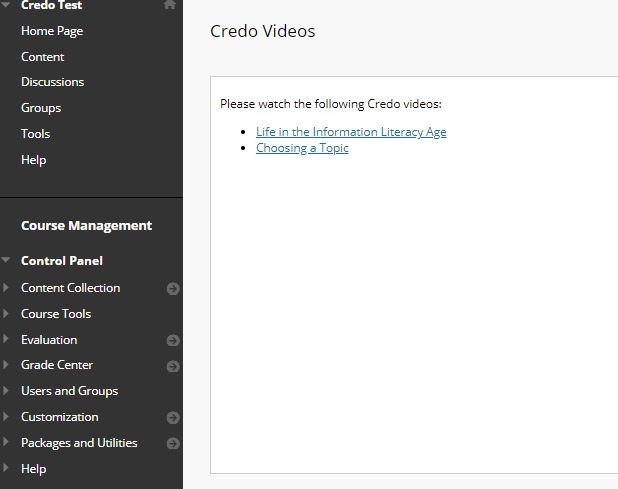
Task: Open Content in course menu
Action: click(x=43, y=57)
